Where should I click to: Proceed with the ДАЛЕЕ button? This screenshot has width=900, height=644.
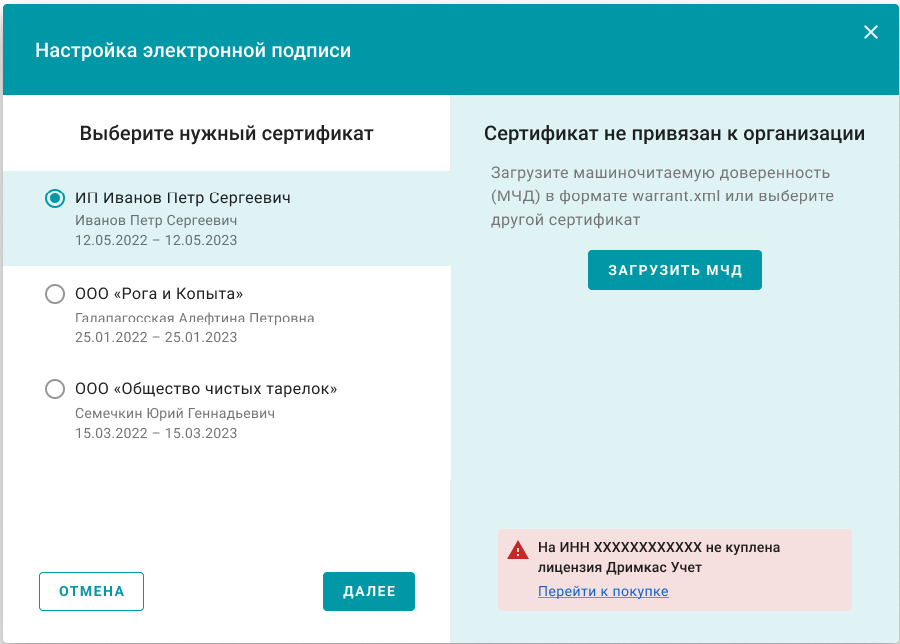tap(369, 591)
